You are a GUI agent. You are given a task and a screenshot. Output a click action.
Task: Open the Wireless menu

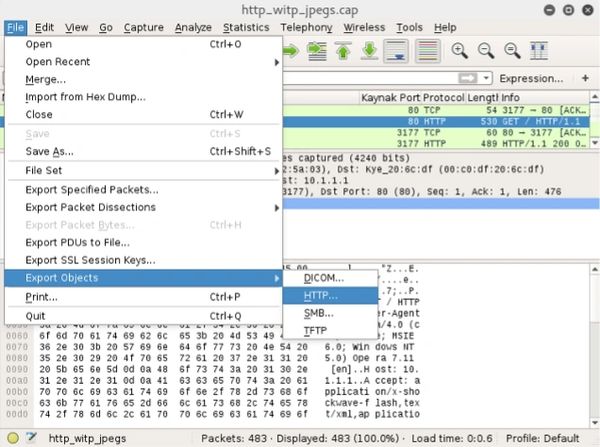(x=364, y=28)
